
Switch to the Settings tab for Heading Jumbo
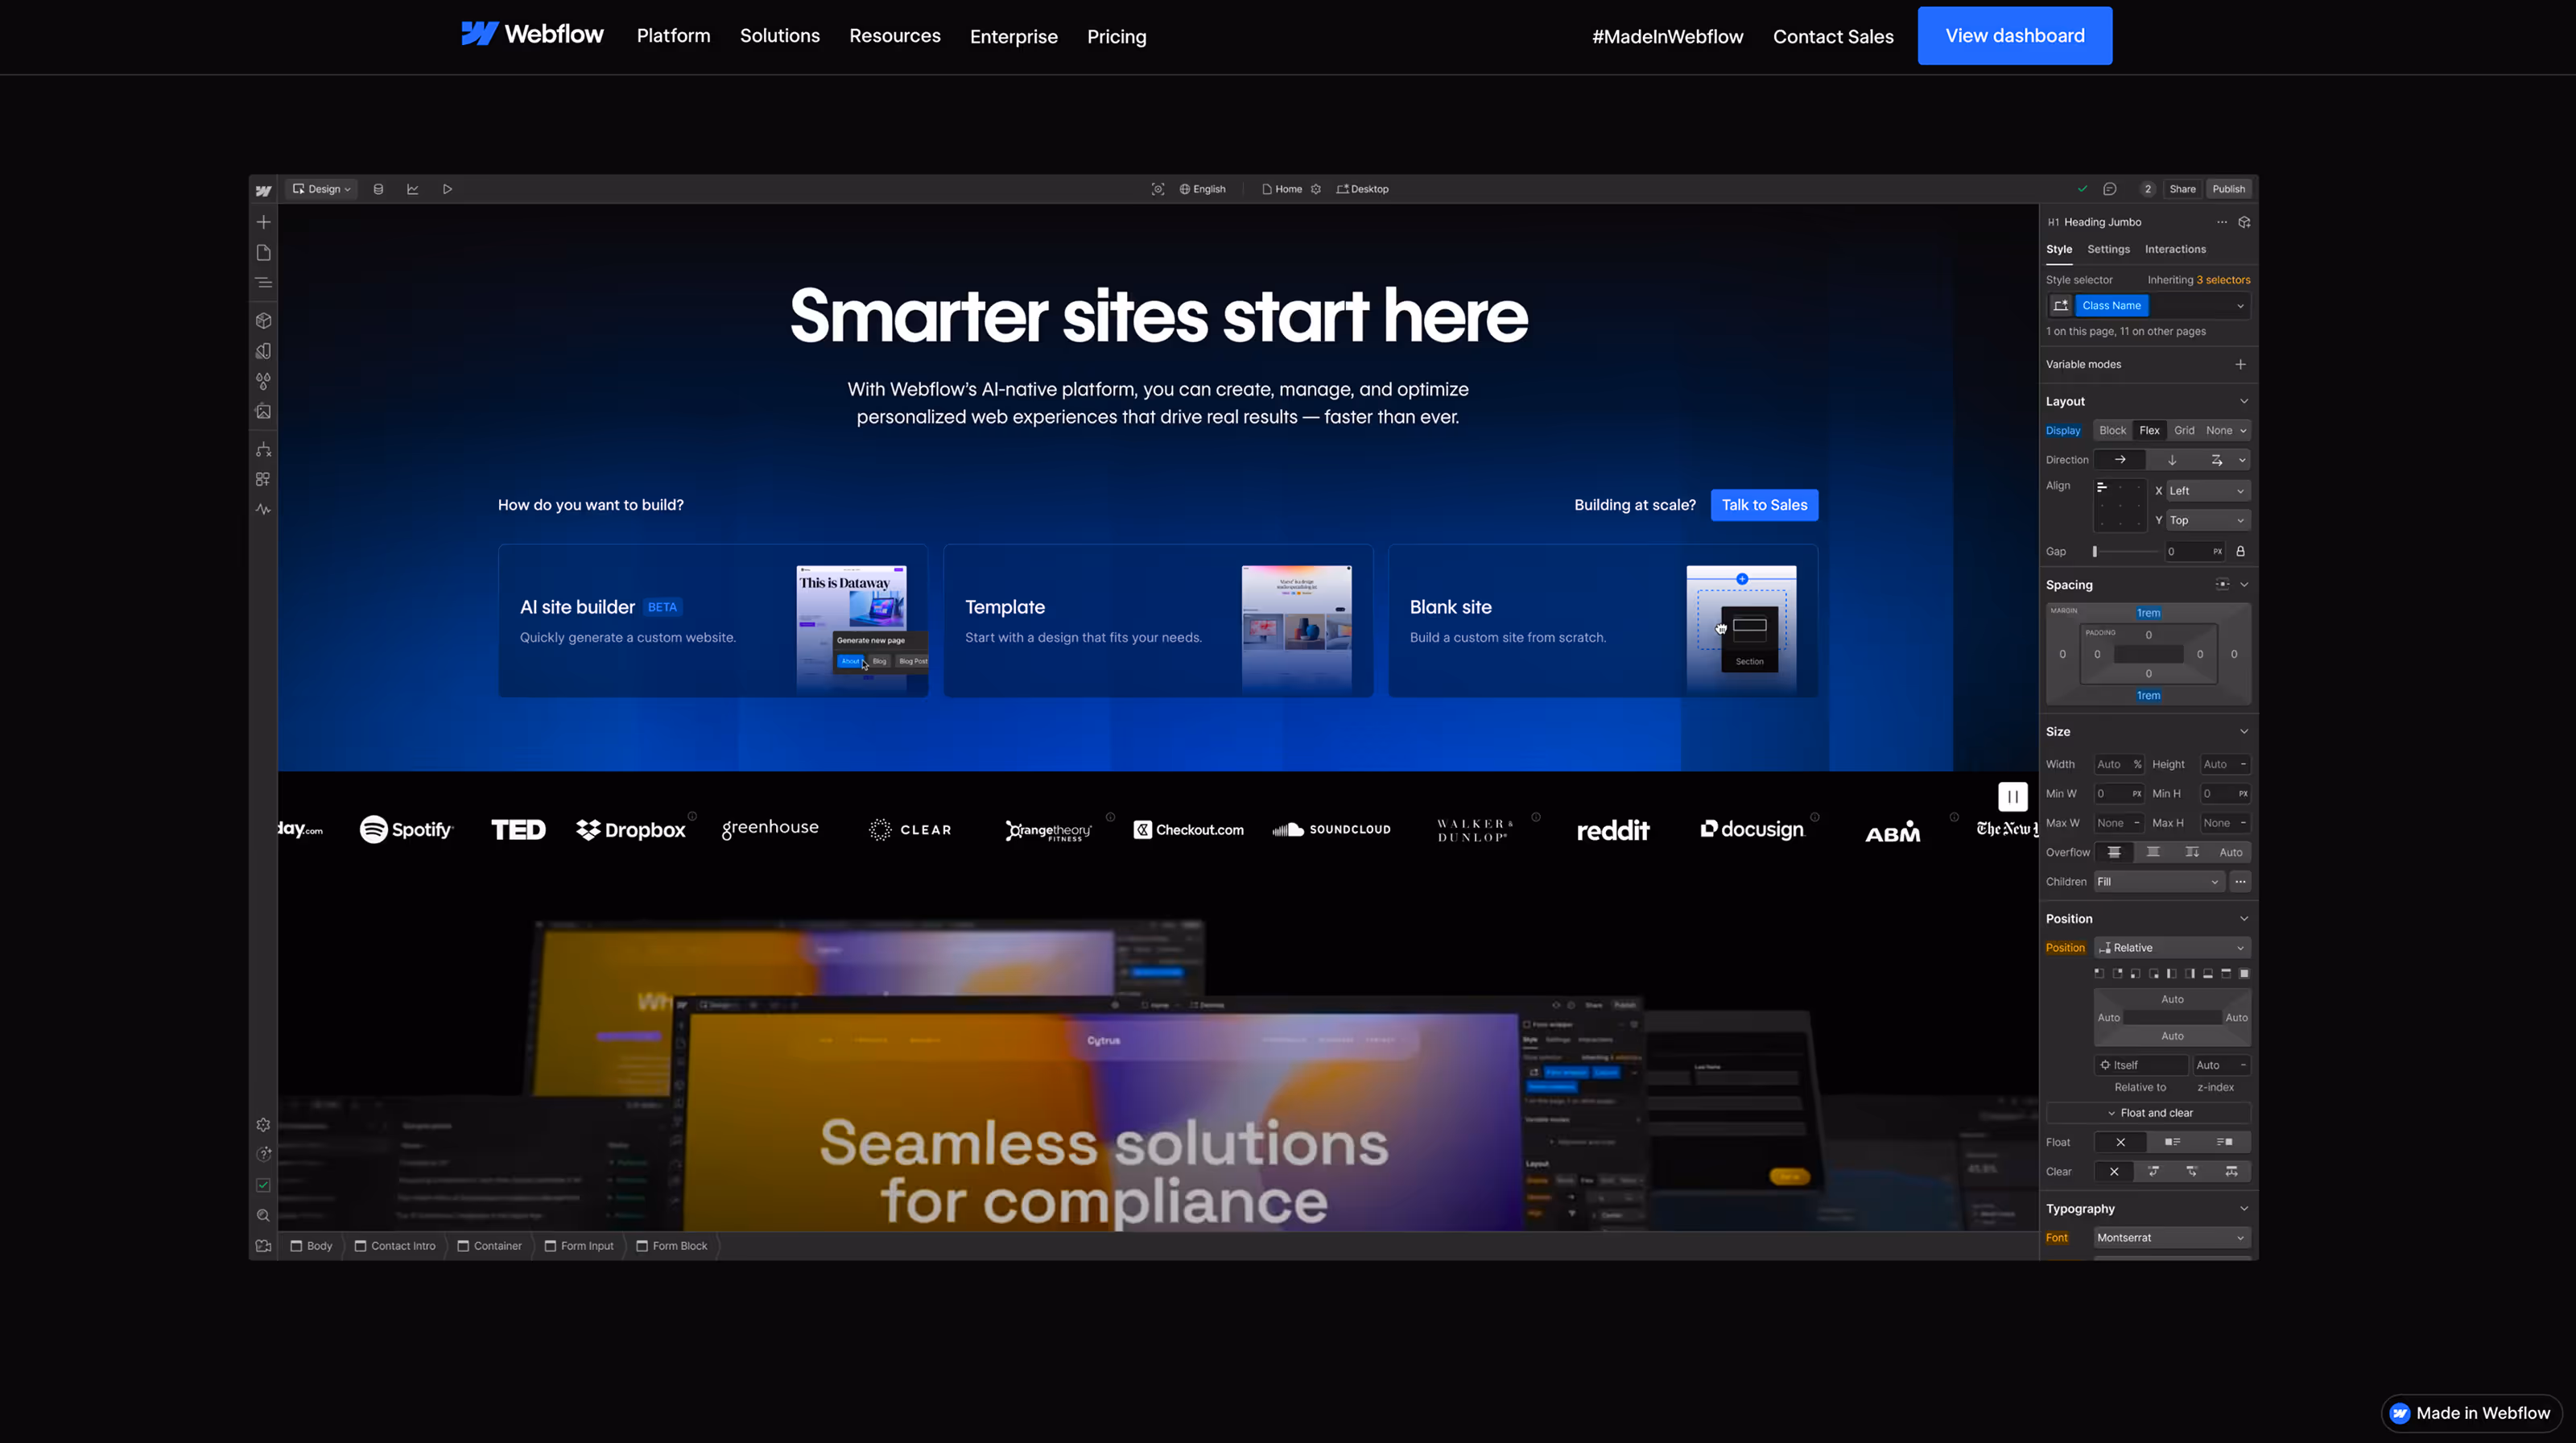[x=2109, y=249]
